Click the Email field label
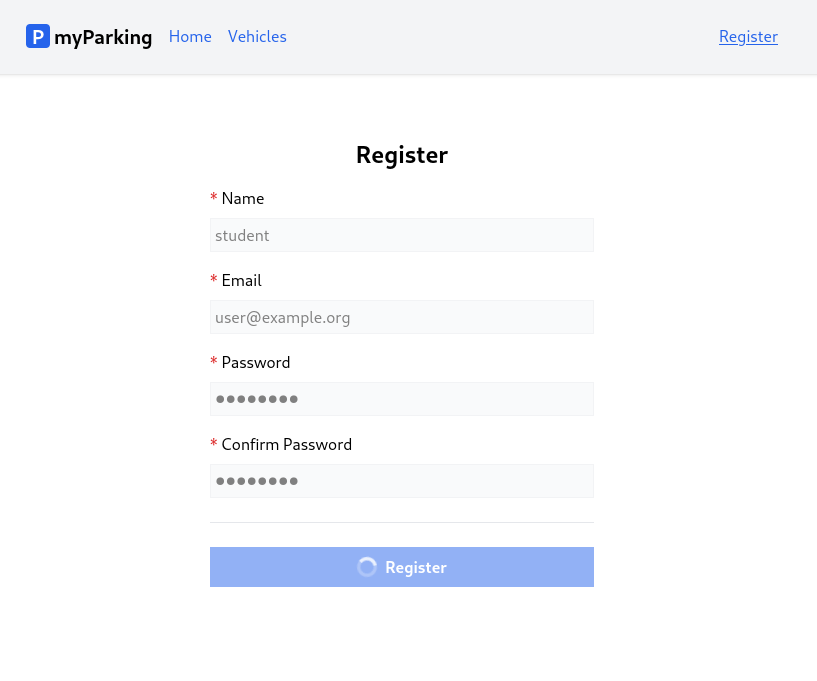The width and height of the screenshot is (817, 681). click(x=241, y=280)
